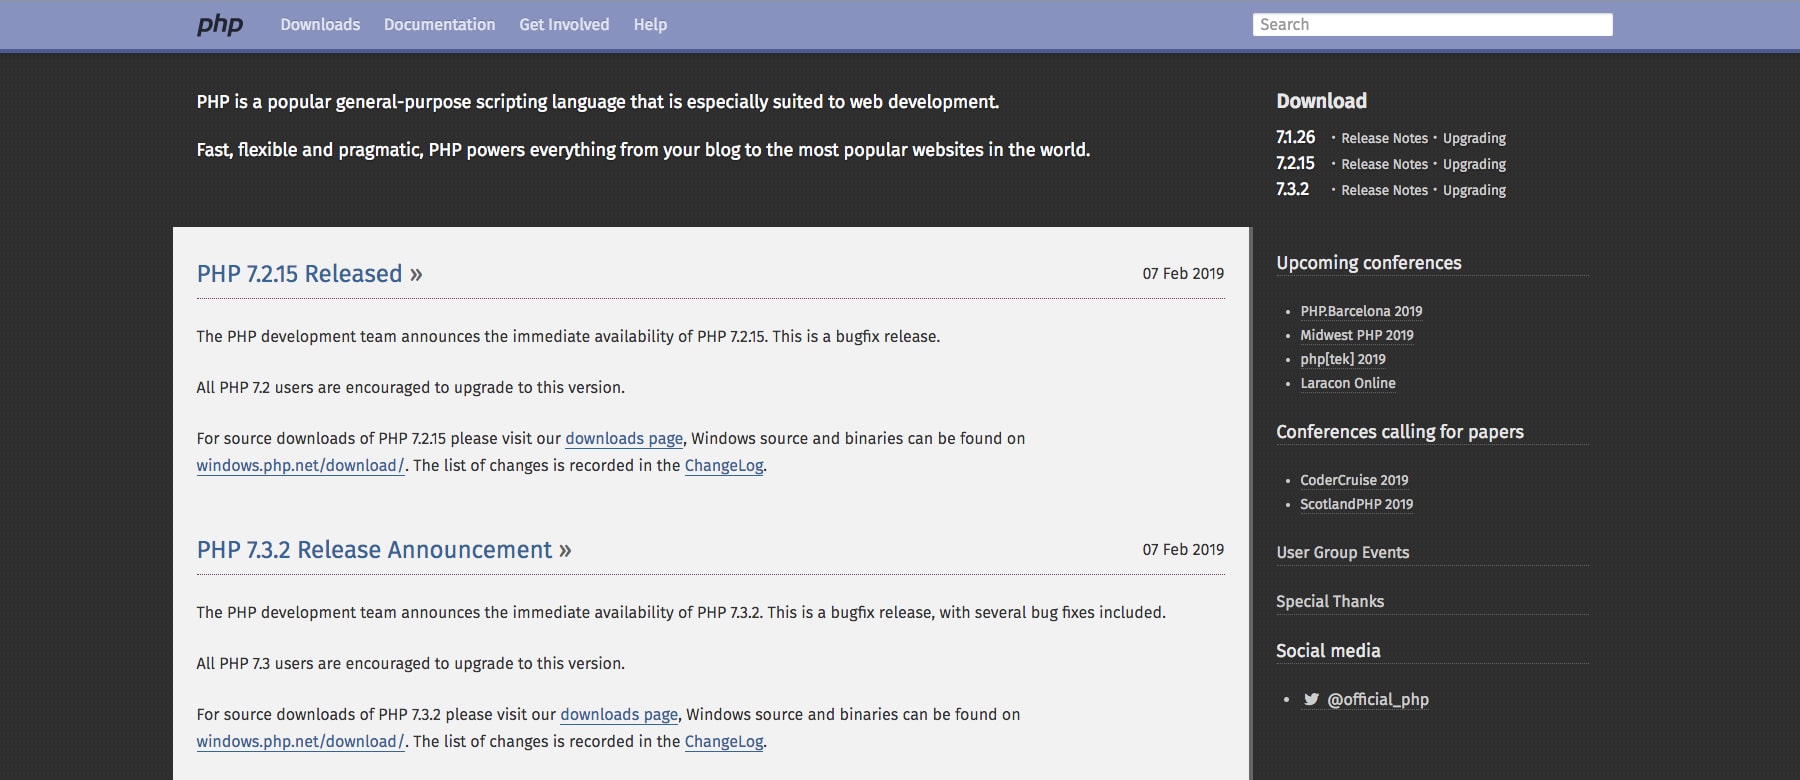Open Upgrading guide for 7.3.2
This screenshot has width=1800, height=780.
pos(1474,190)
